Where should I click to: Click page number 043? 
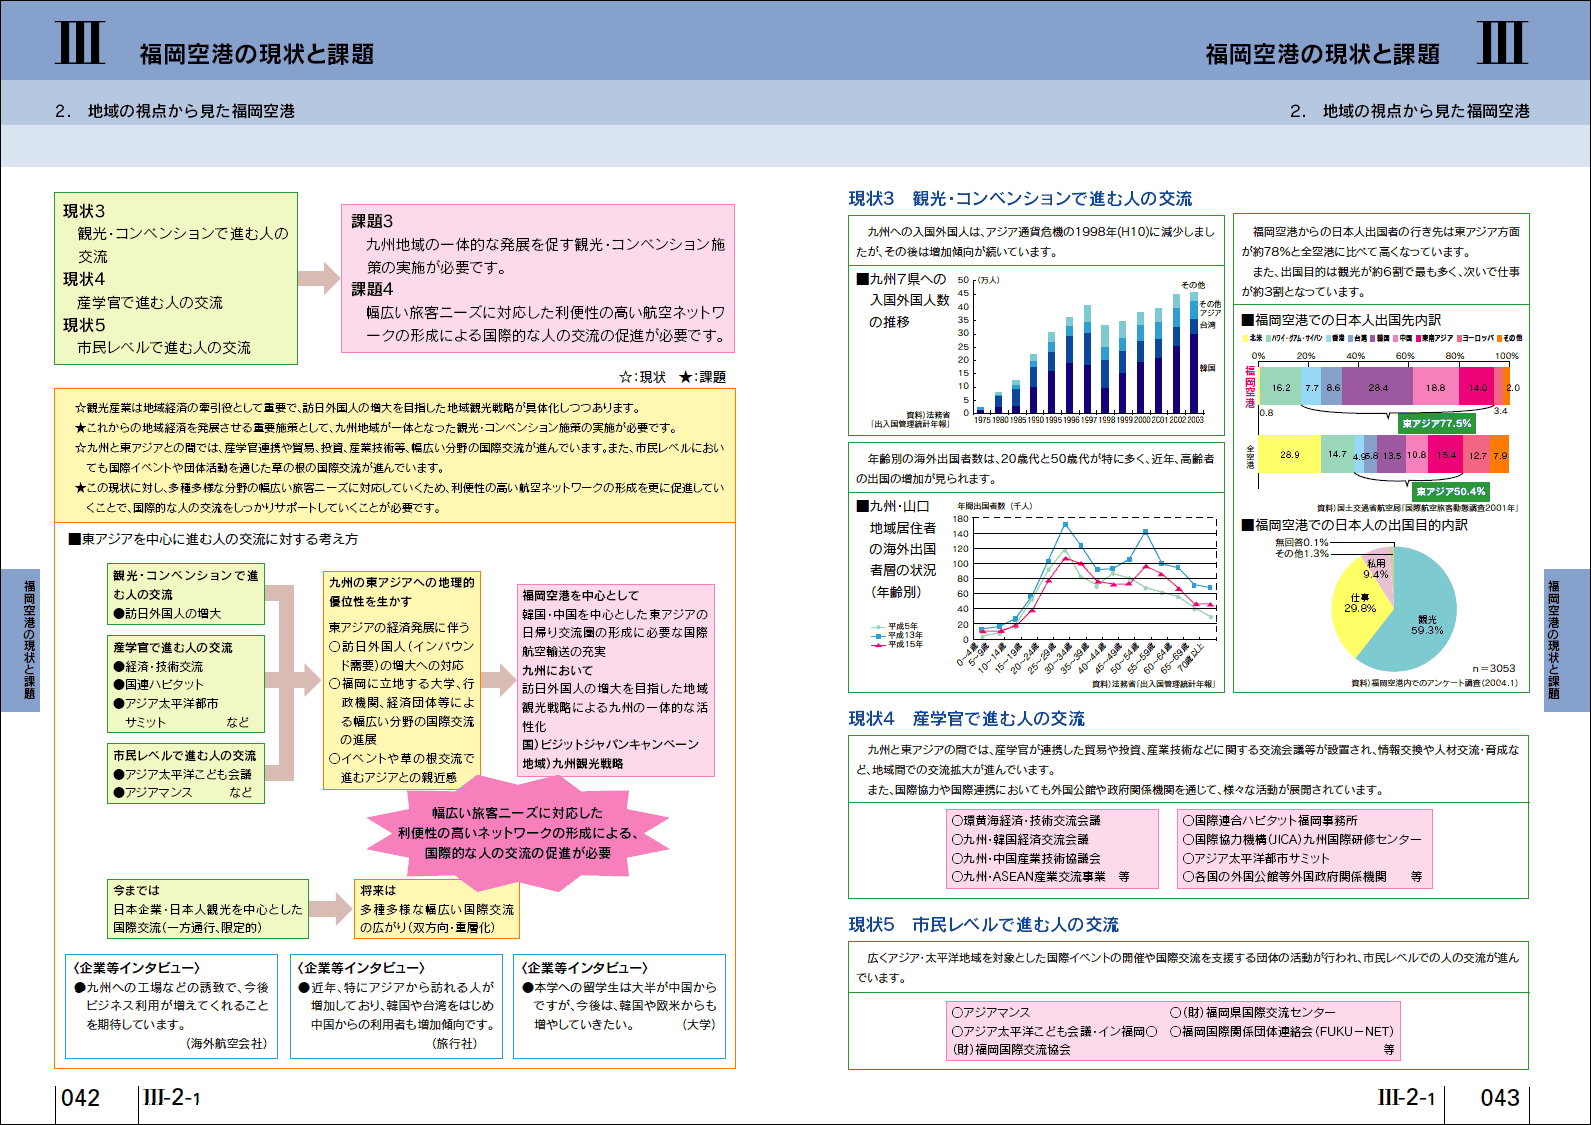tap(1499, 1098)
